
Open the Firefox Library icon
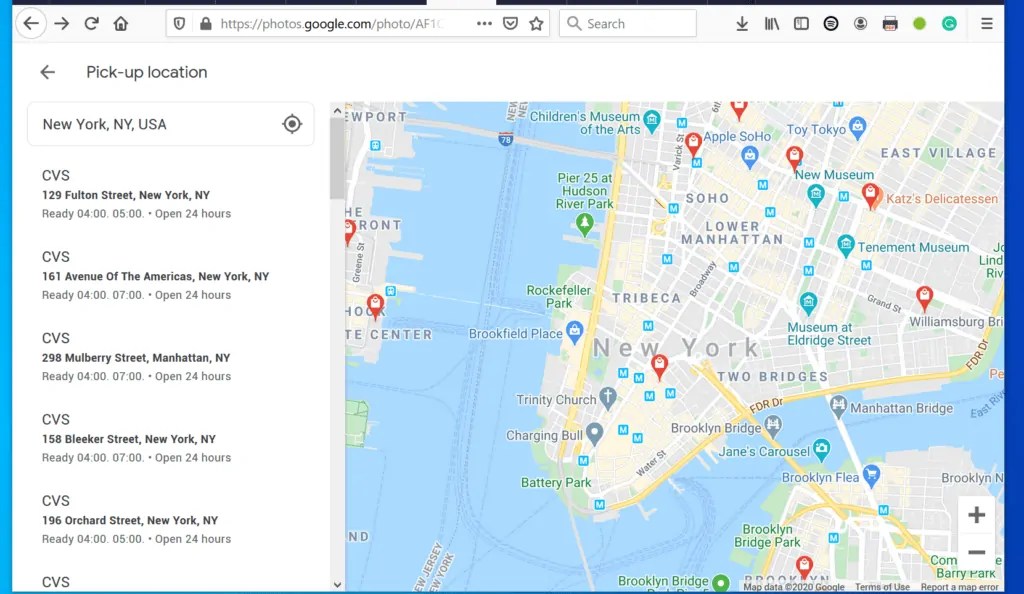click(772, 23)
